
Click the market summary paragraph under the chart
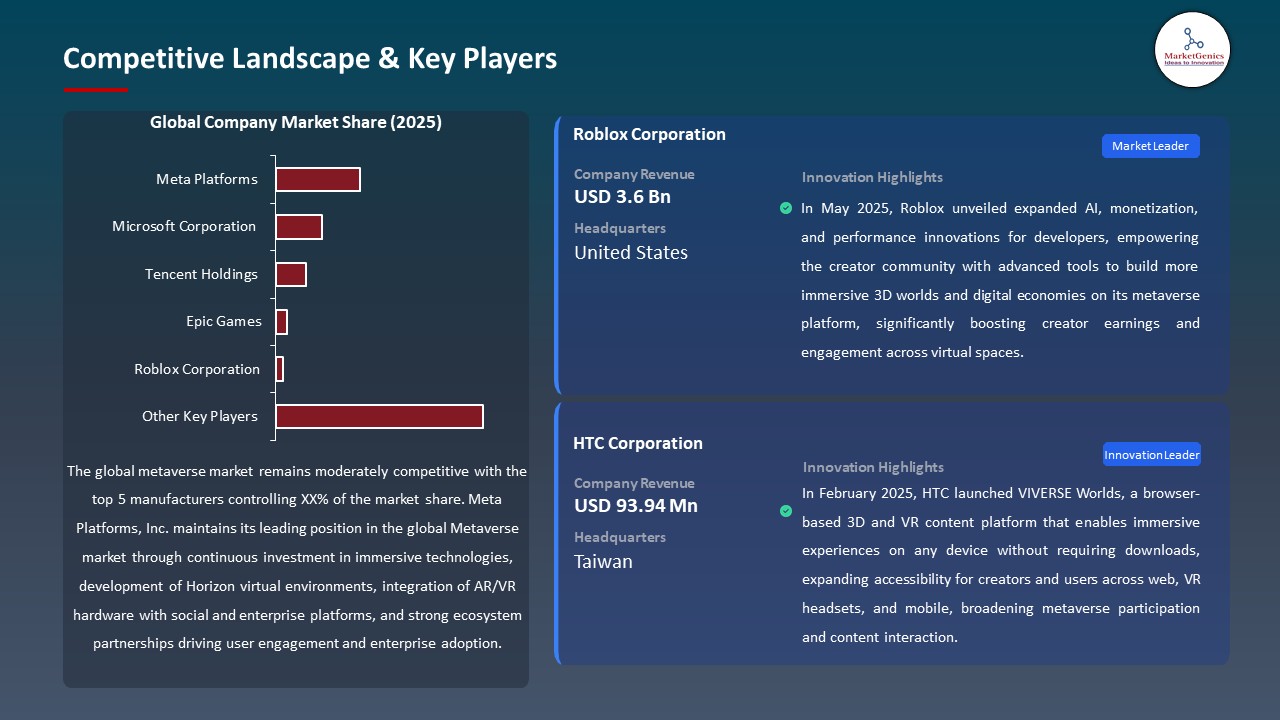[296, 557]
